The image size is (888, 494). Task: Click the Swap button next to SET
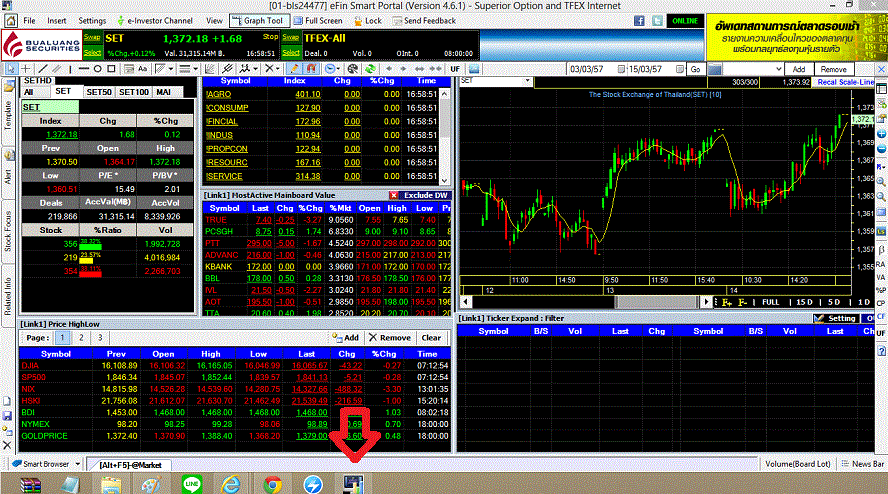[92, 37]
